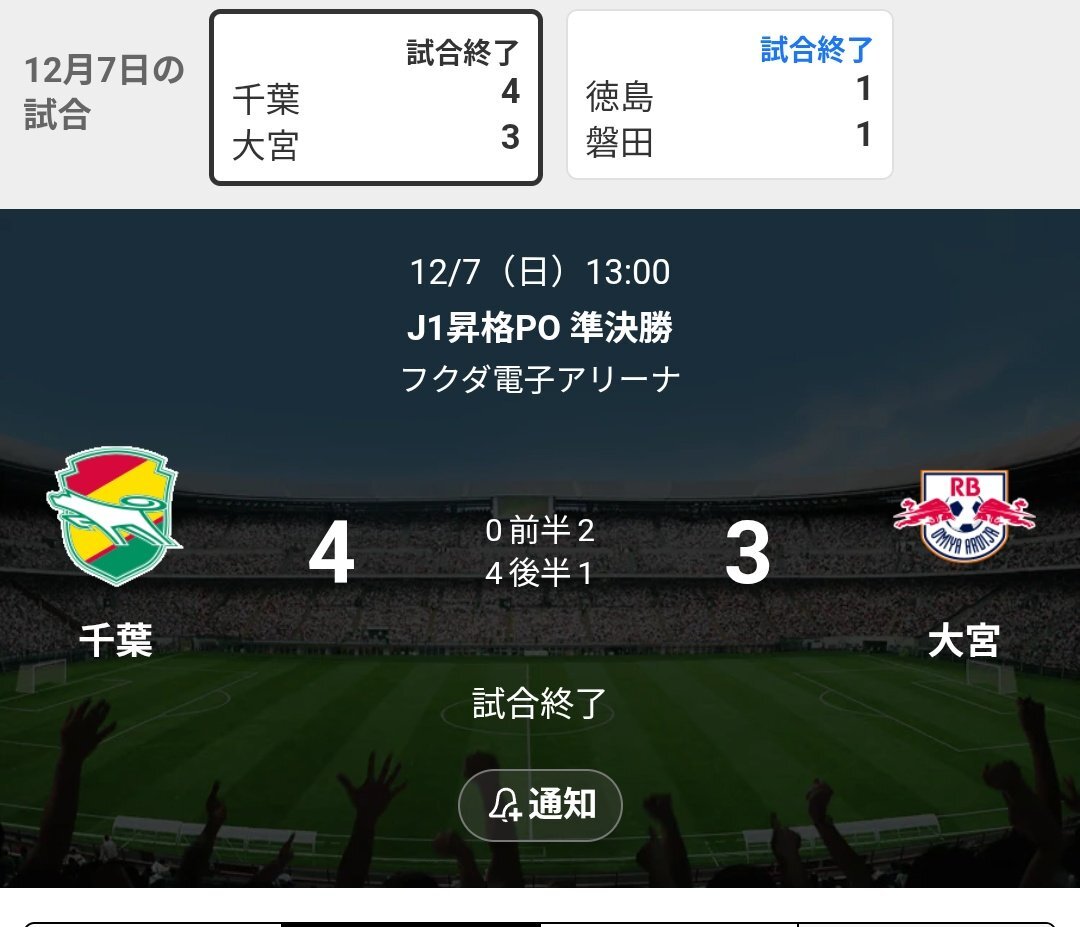Click the RB 大宮 Ardija team crest

pyautogui.click(x=964, y=516)
